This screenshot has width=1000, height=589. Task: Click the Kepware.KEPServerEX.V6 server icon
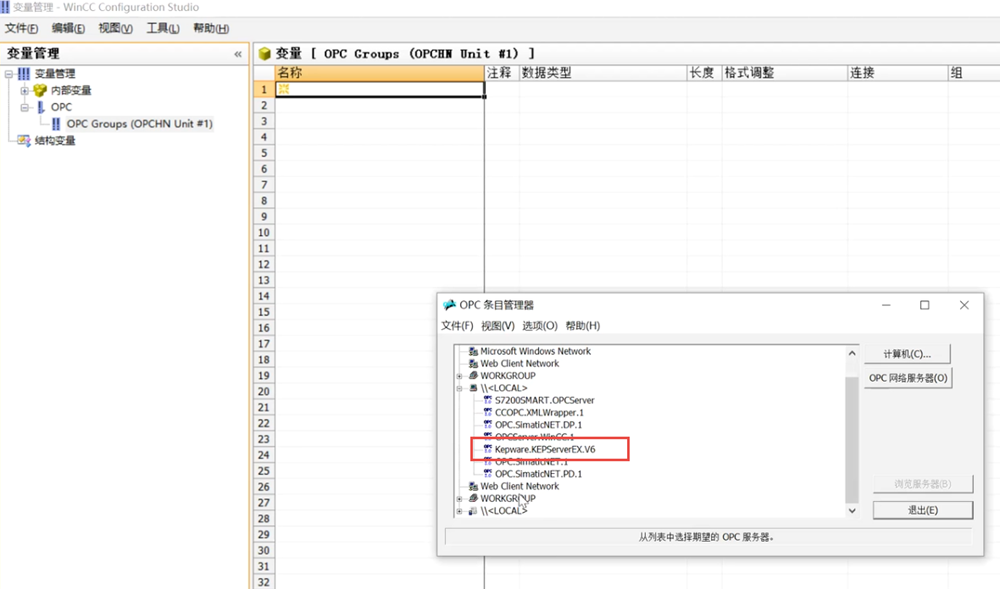click(487, 450)
